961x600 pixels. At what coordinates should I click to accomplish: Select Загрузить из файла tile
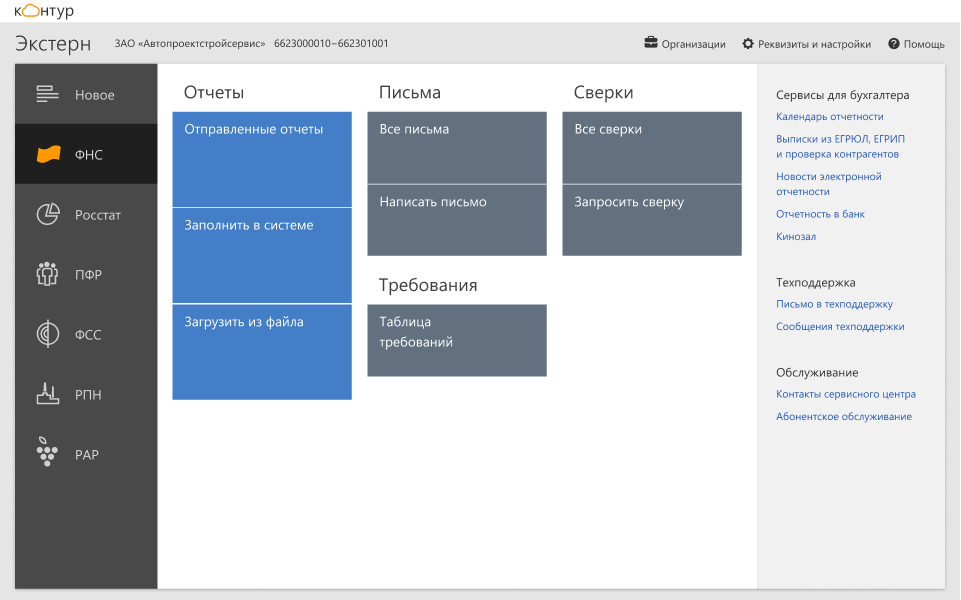pyautogui.click(x=262, y=352)
